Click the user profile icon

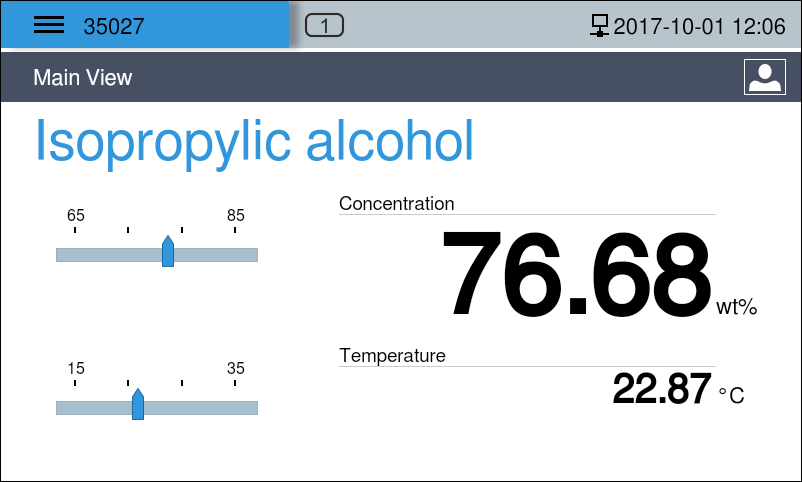pos(764,77)
